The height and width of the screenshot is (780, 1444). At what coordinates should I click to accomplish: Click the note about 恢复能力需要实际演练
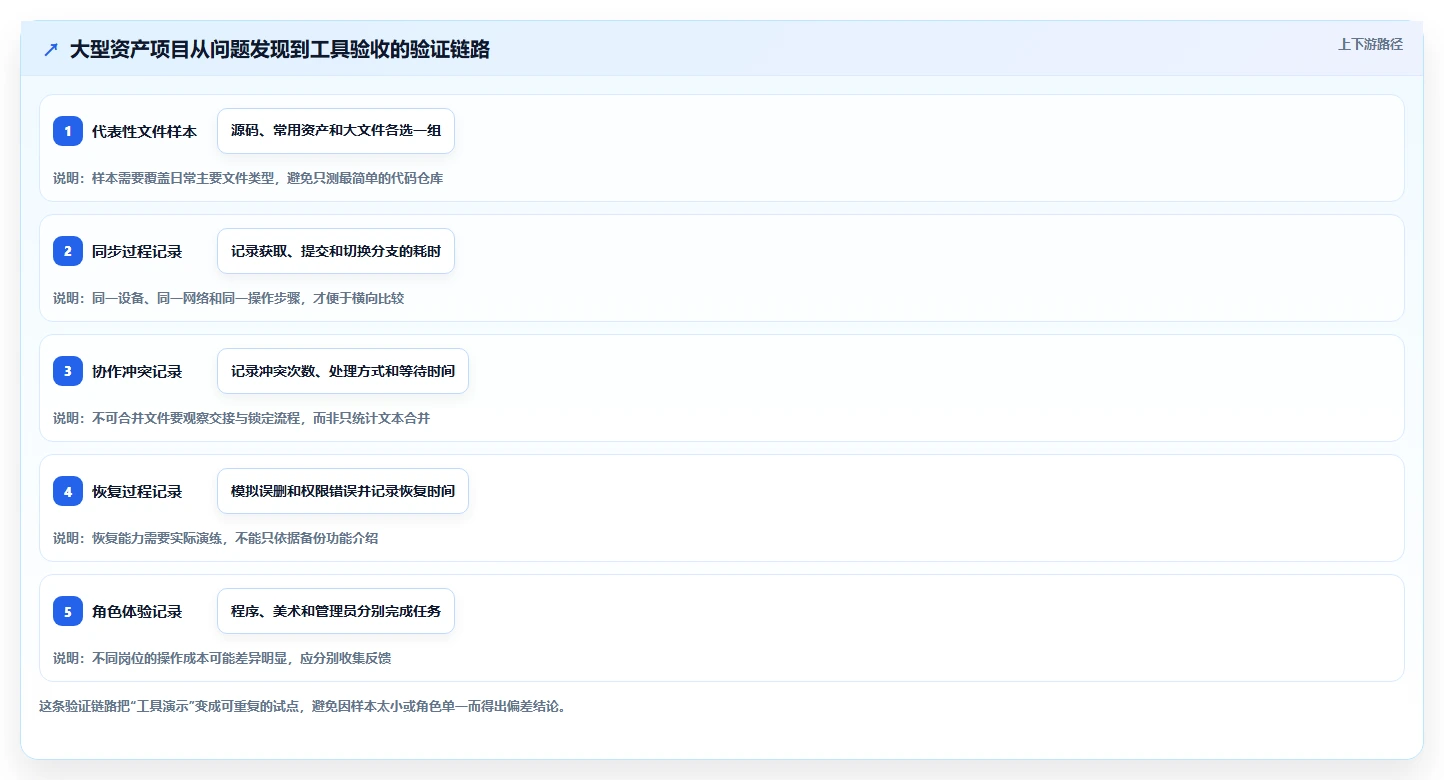(x=216, y=538)
